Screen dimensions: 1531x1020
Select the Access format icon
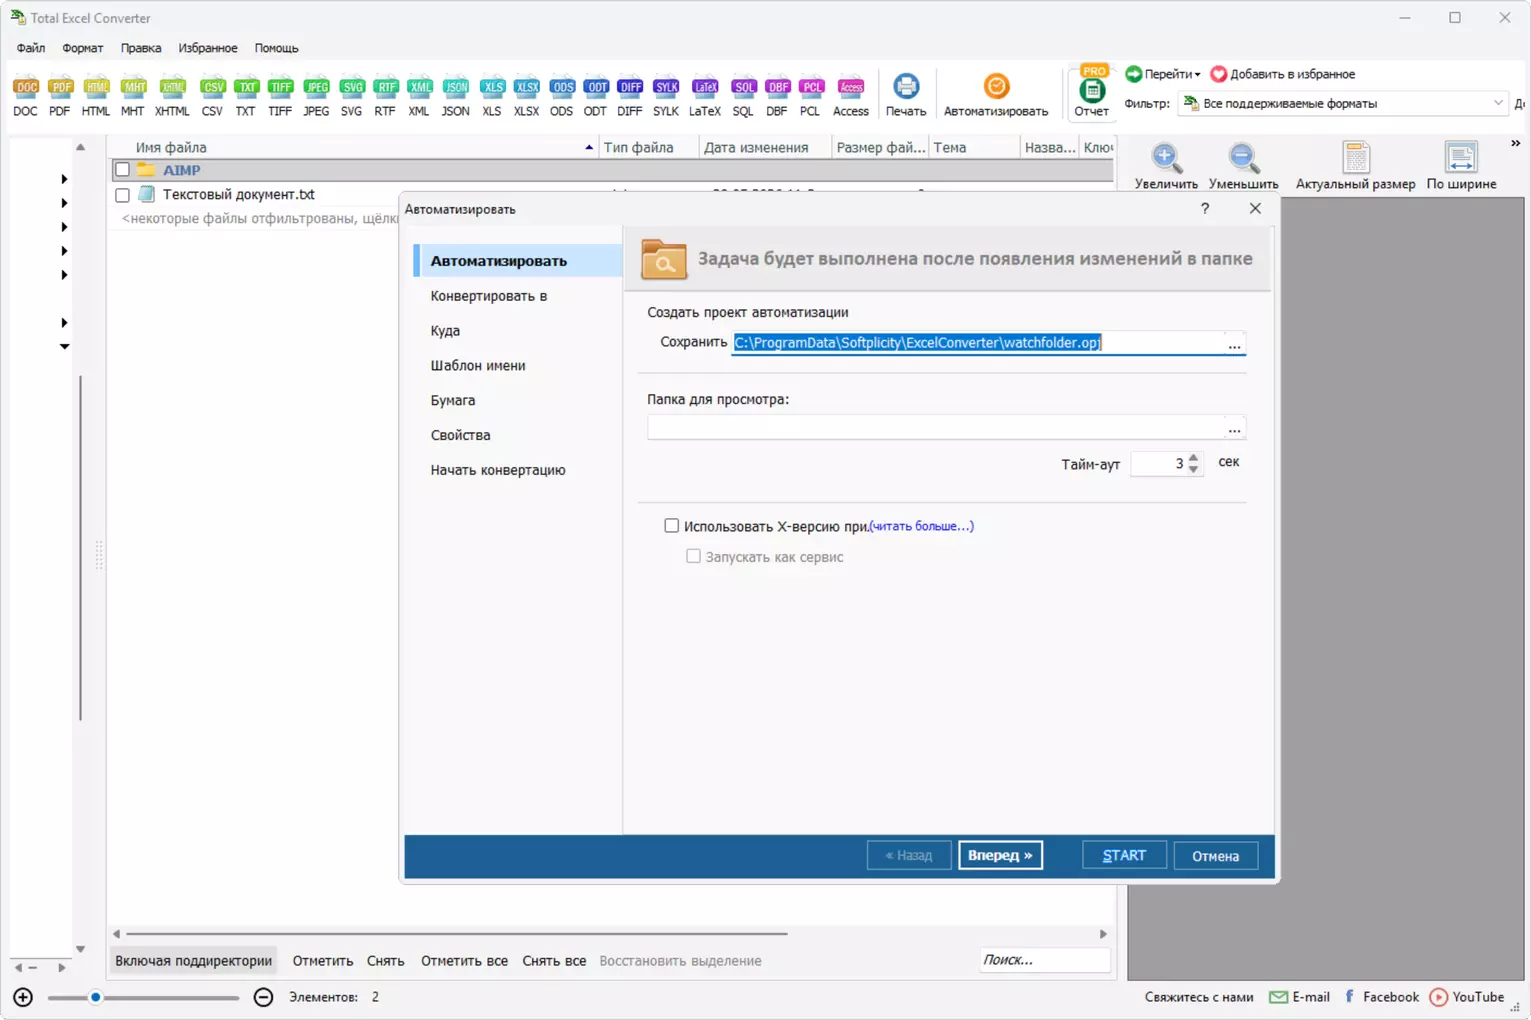tap(851, 95)
